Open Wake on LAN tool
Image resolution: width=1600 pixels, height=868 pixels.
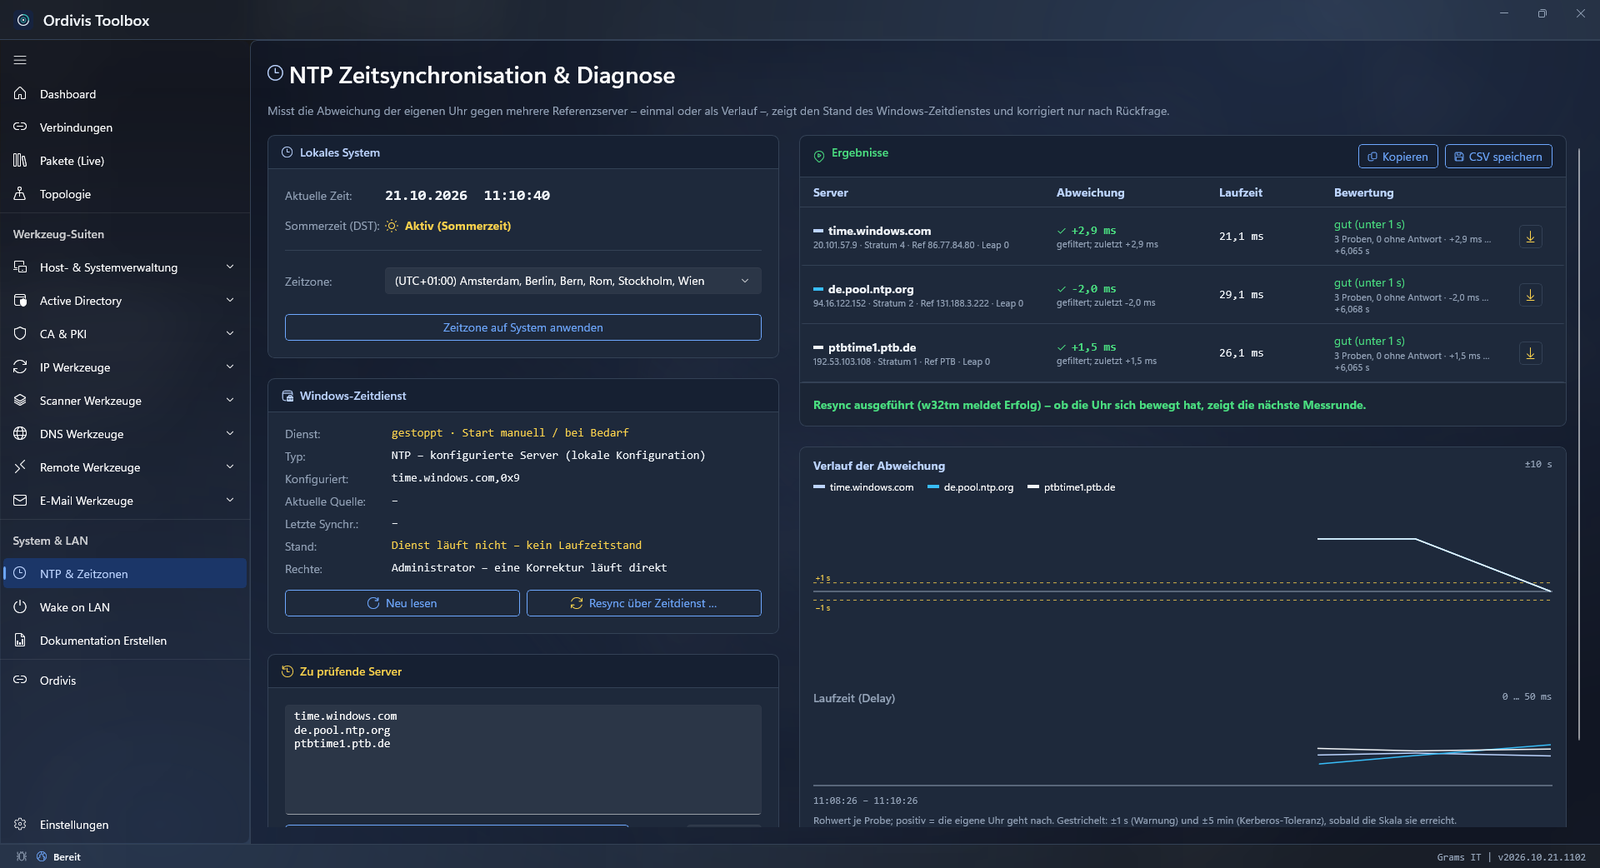(124, 607)
